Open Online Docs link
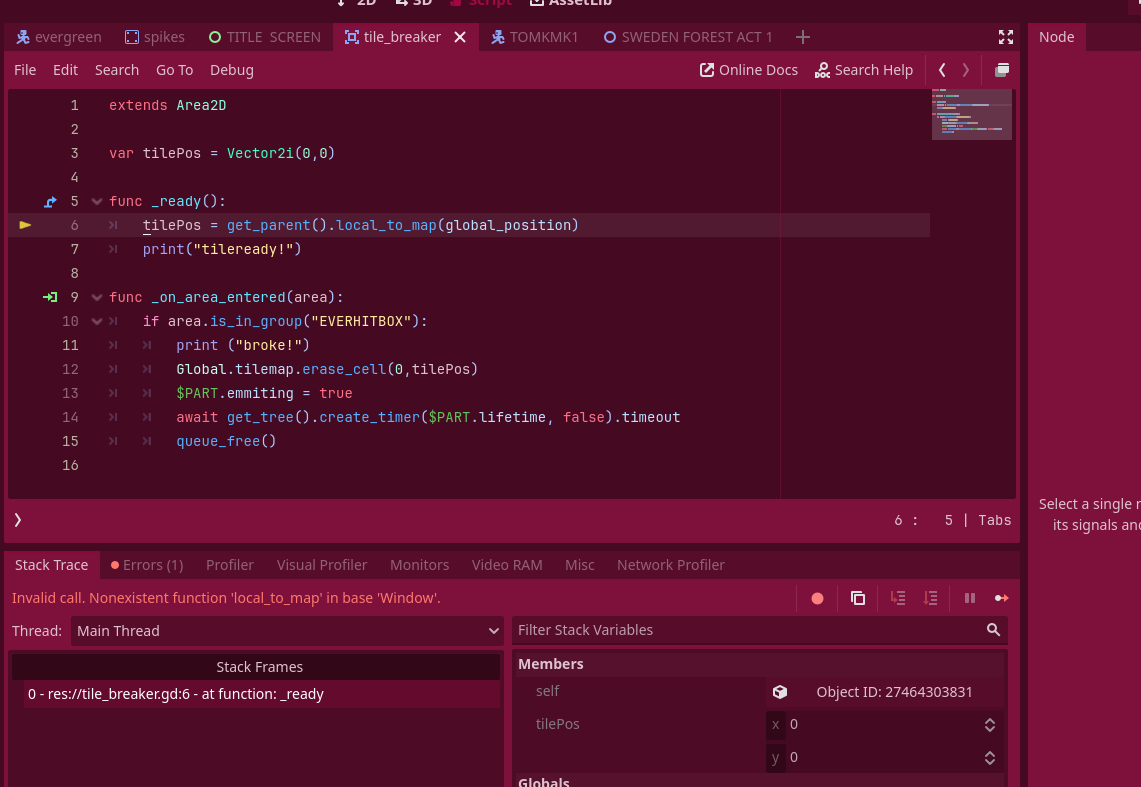Image resolution: width=1141 pixels, height=787 pixels. tap(749, 70)
